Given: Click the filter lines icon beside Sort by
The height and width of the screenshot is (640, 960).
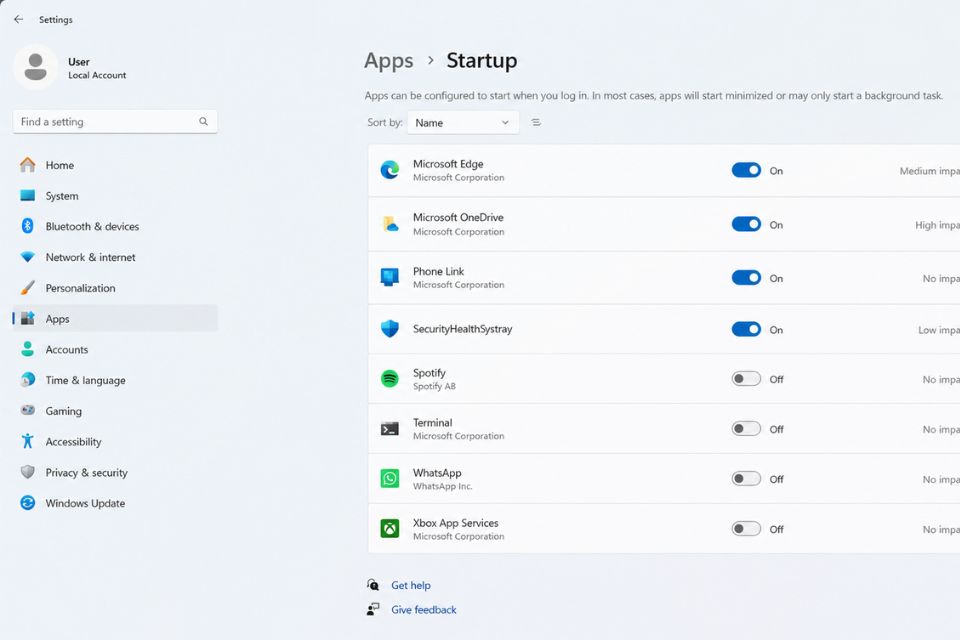Looking at the screenshot, I should coord(536,122).
